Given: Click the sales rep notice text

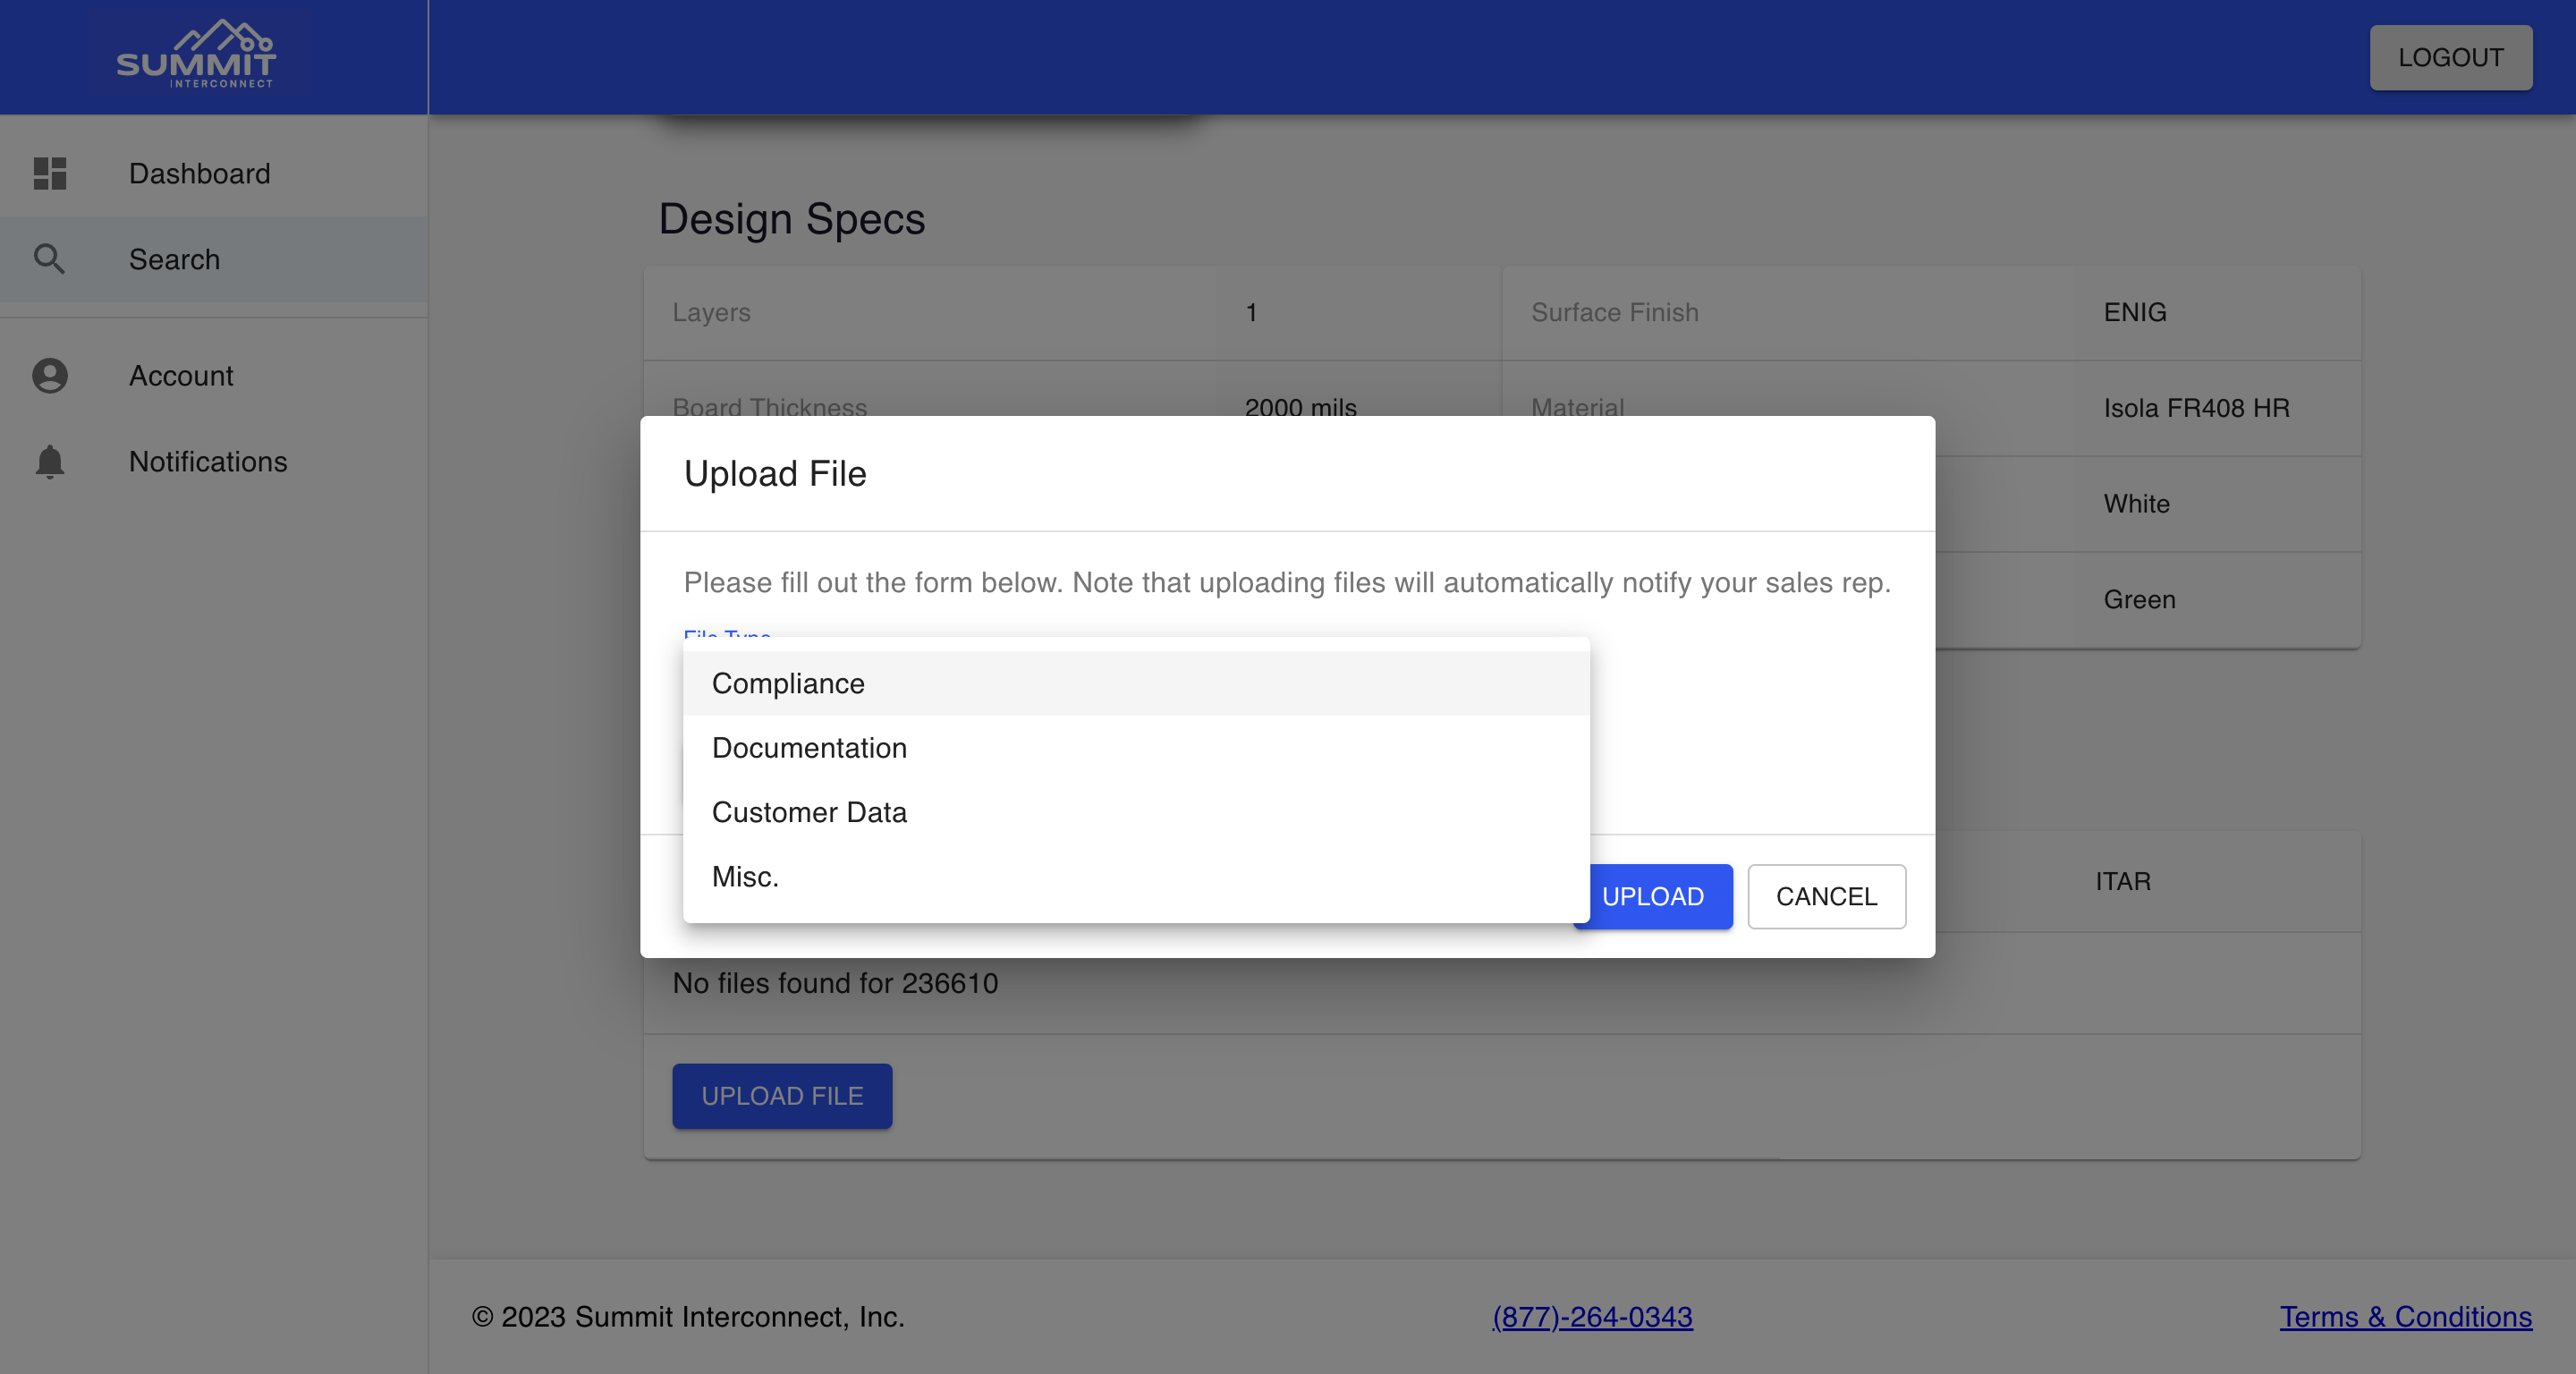Looking at the screenshot, I should tap(1287, 582).
